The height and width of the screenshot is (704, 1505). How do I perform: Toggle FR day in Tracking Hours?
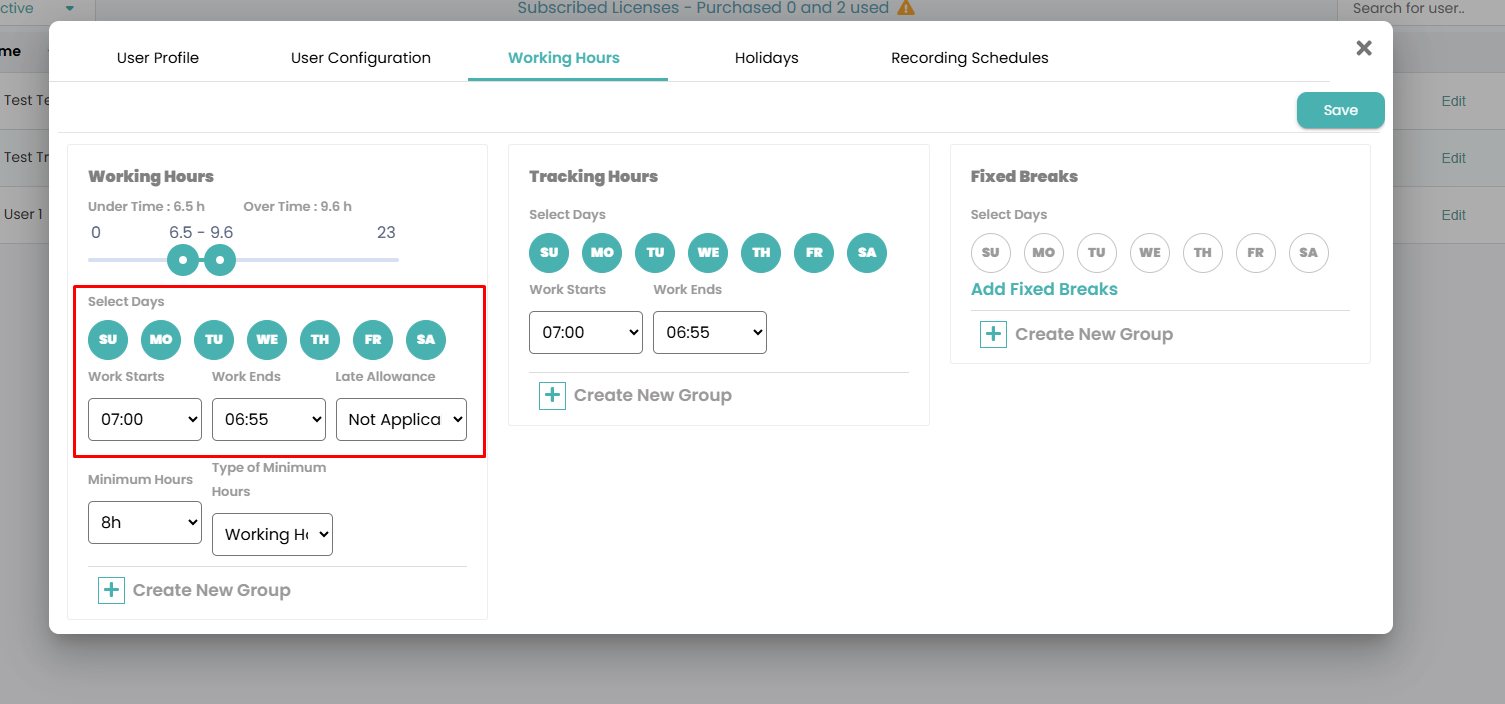(x=814, y=252)
